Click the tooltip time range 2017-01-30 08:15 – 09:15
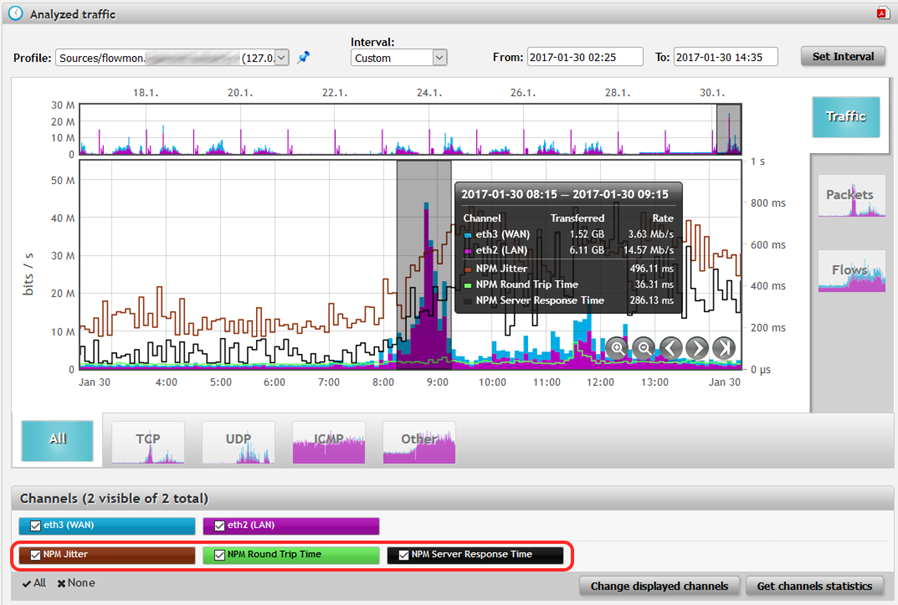The height and width of the screenshot is (605, 898). 565,194
